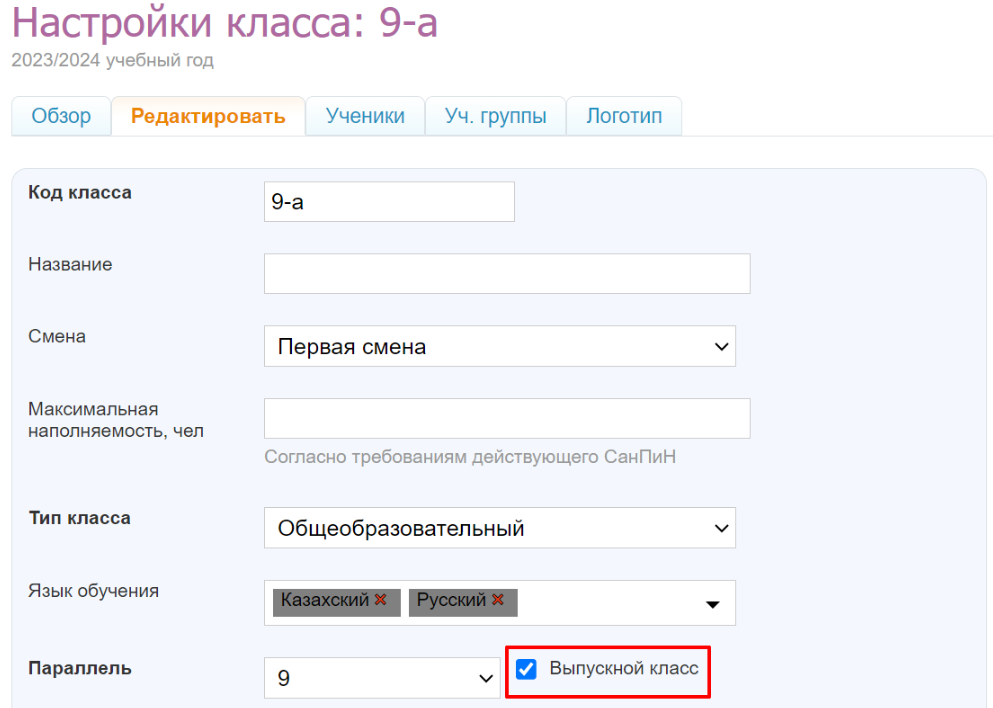Select the Редактировать tab
993x708 pixels.
[208, 116]
